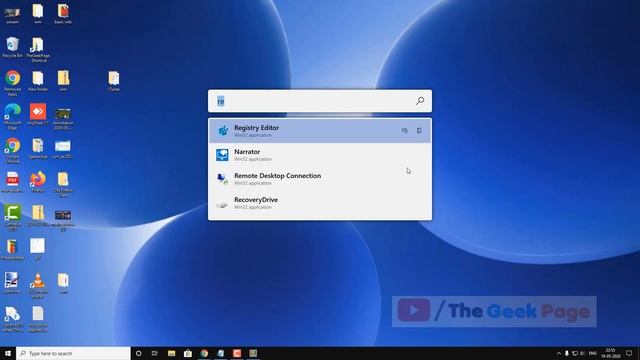Click the Narrator app icon in results
The width and height of the screenshot is (640, 360).
(222, 155)
